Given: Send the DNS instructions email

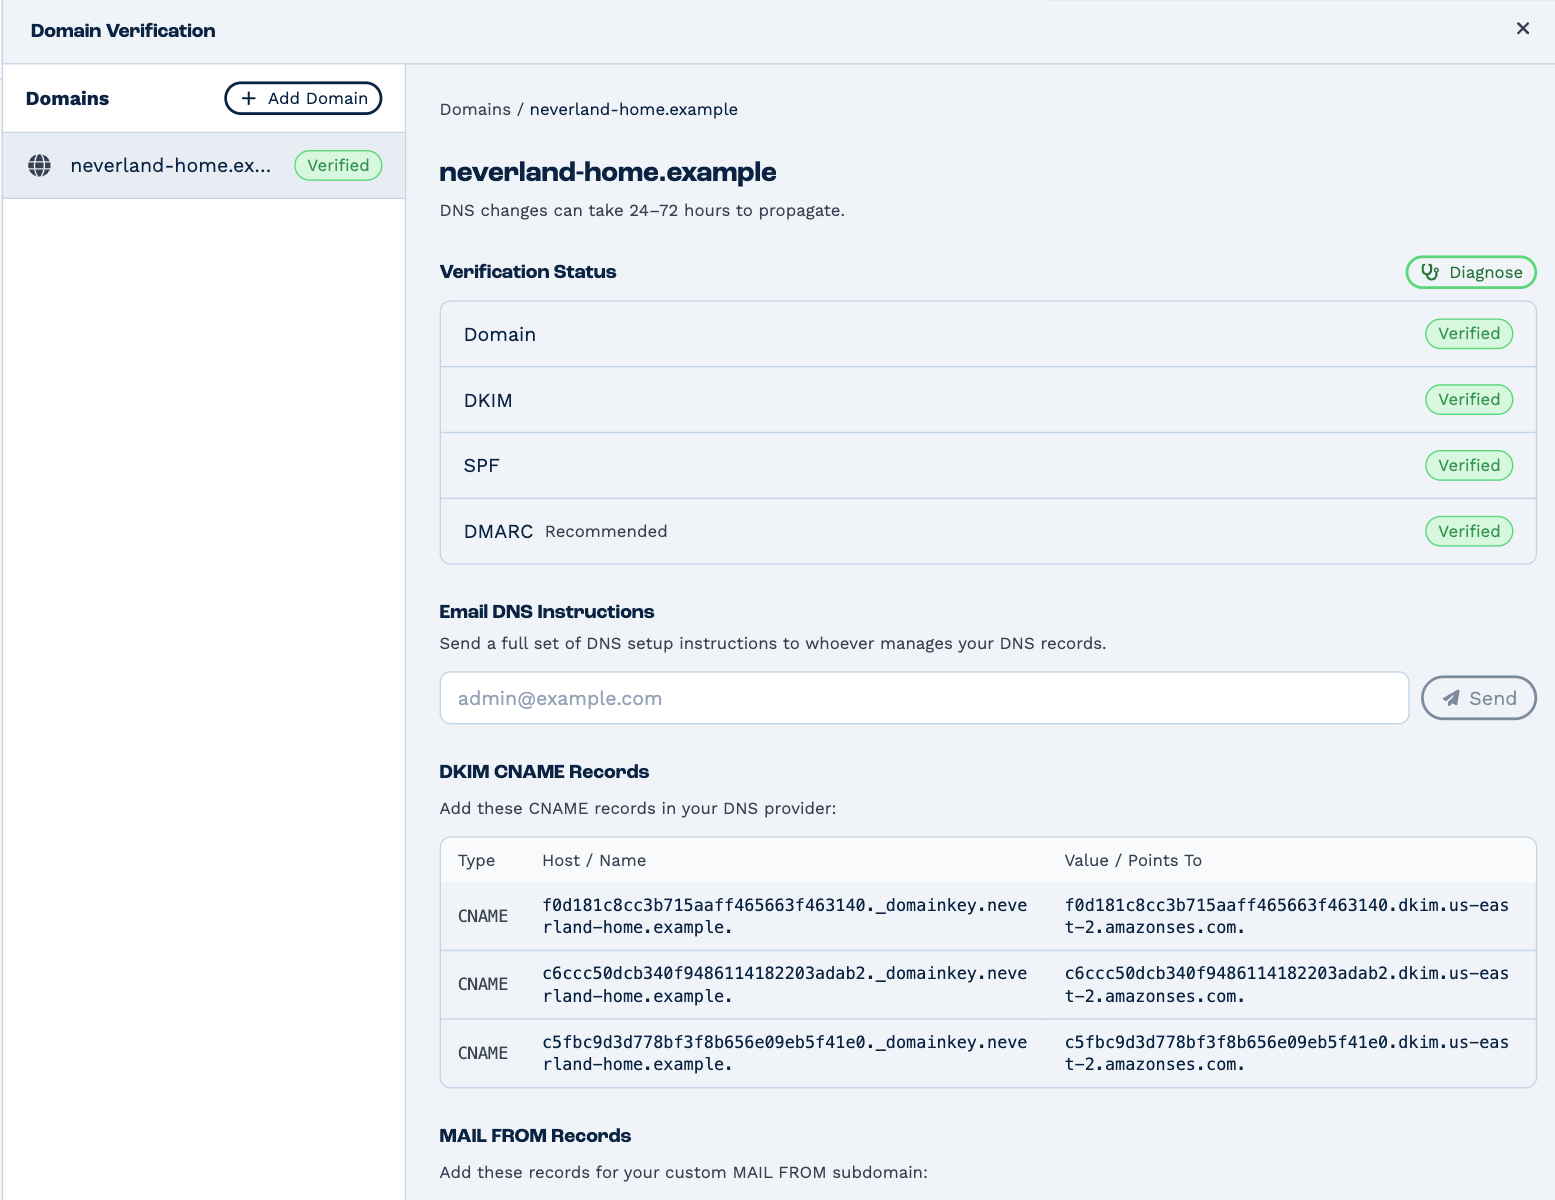Looking at the screenshot, I should pos(1479,698).
